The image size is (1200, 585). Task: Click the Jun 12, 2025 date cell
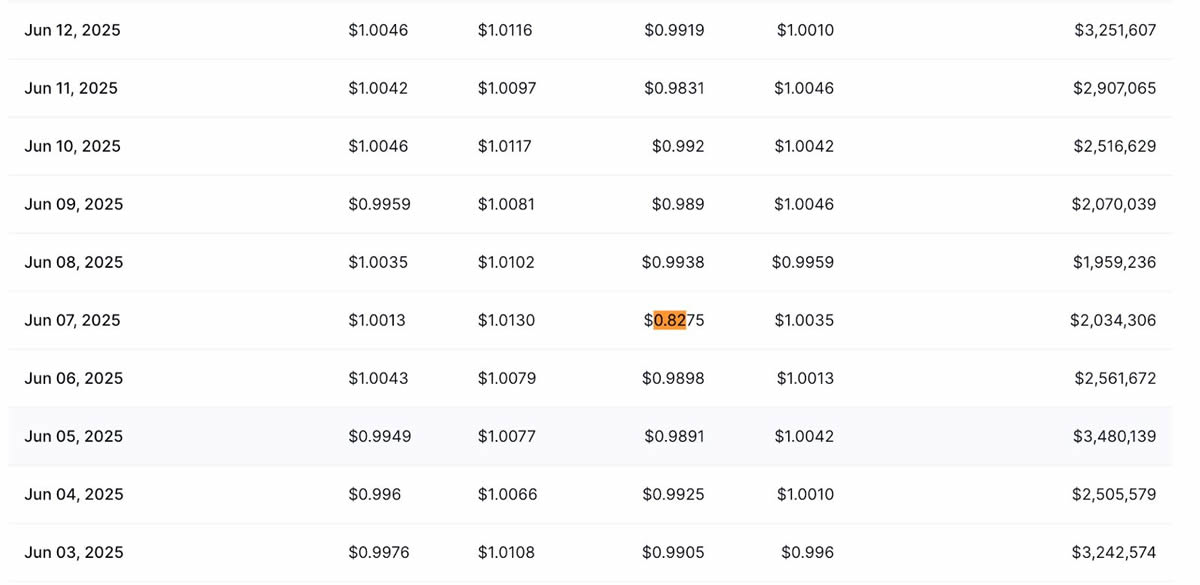[72, 30]
